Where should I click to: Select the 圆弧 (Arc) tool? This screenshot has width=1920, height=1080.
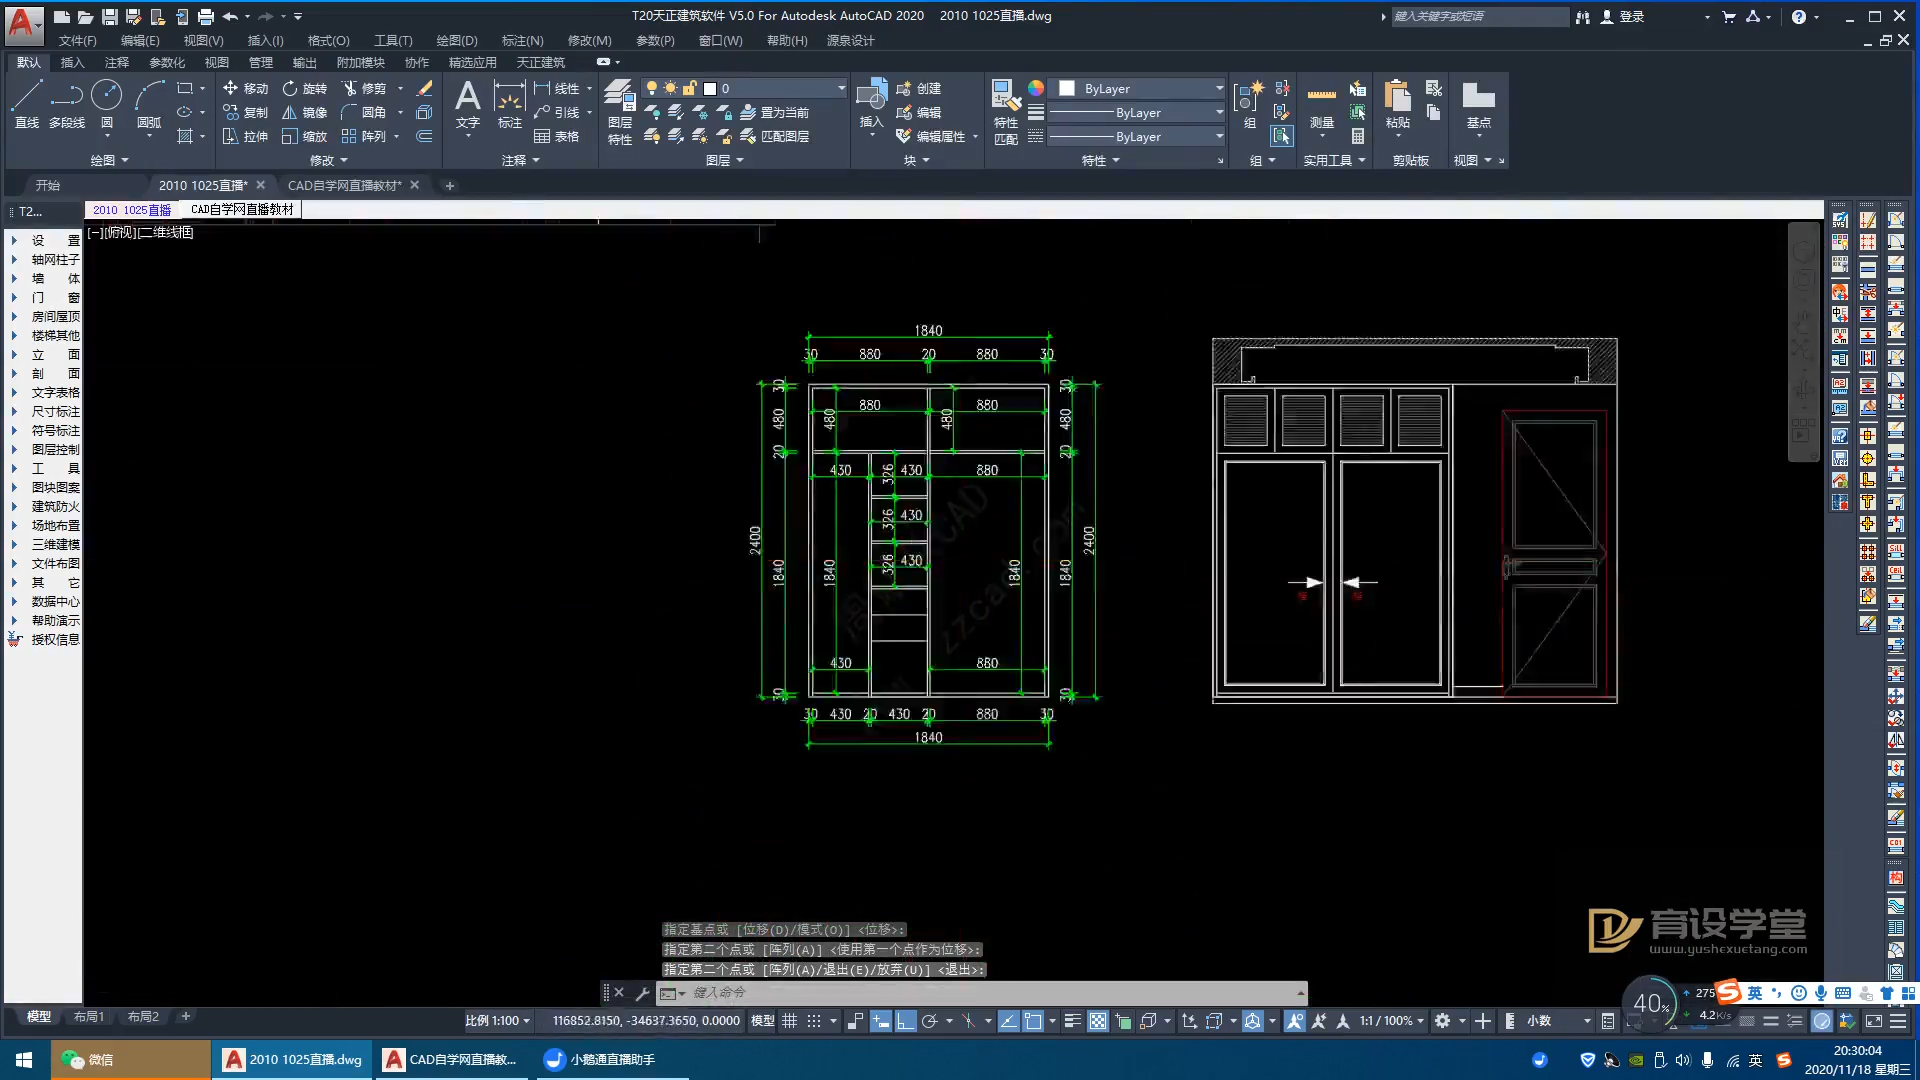(x=149, y=104)
